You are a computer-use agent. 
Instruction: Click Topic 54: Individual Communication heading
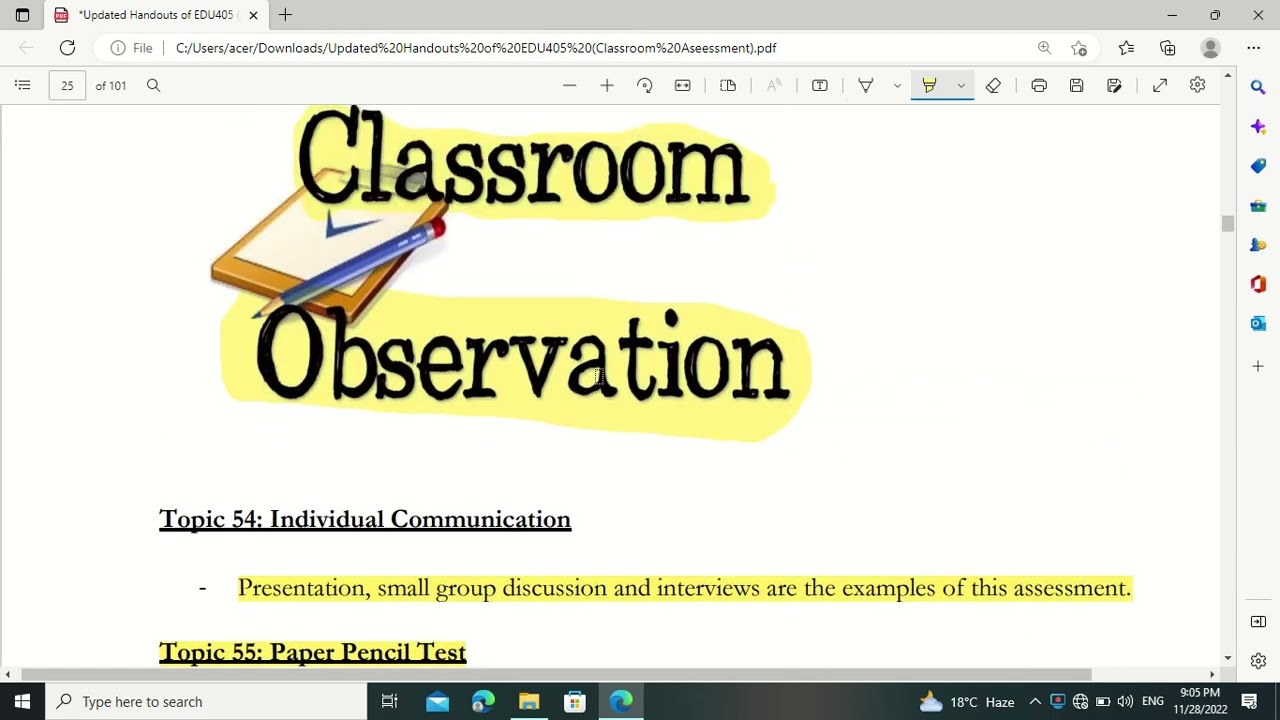365,519
